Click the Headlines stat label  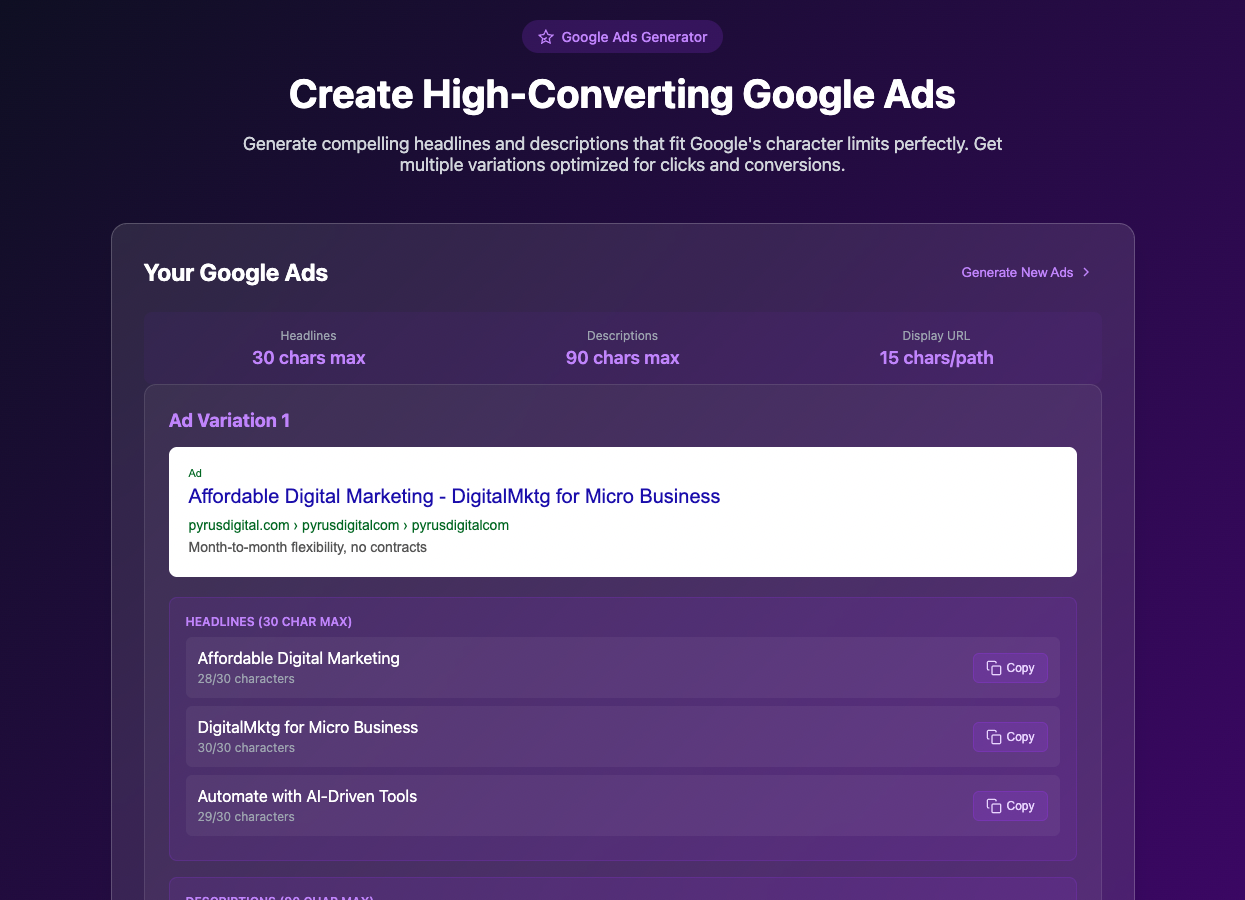coord(309,336)
